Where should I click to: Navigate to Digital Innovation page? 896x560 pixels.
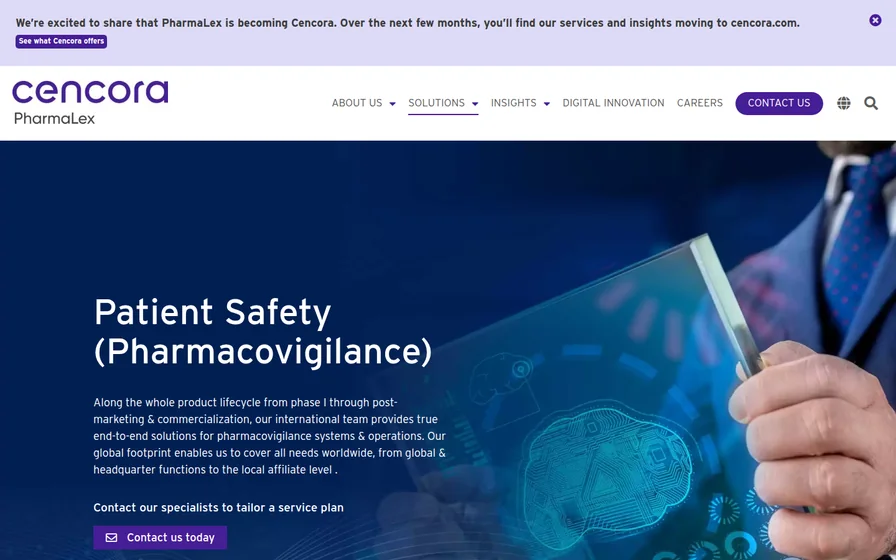pyautogui.click(x=613, y=103)
